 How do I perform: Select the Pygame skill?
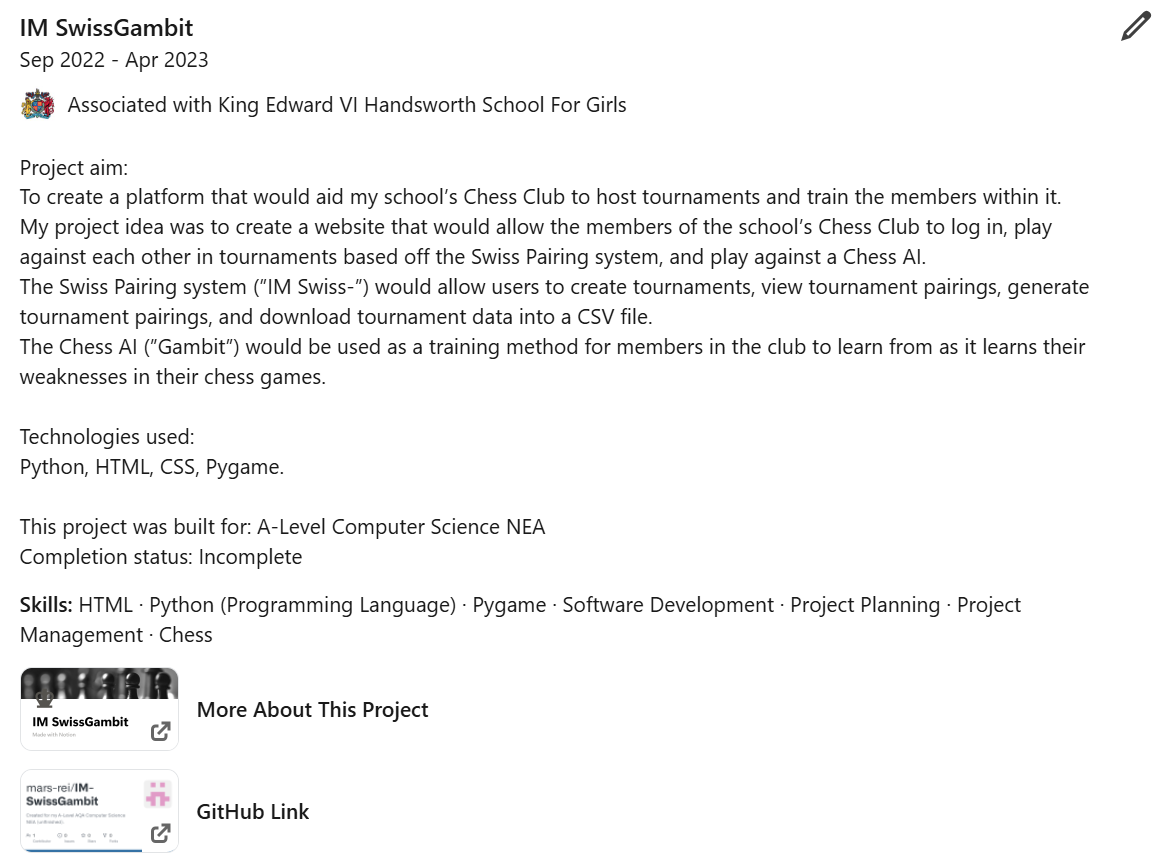(509, 605)
